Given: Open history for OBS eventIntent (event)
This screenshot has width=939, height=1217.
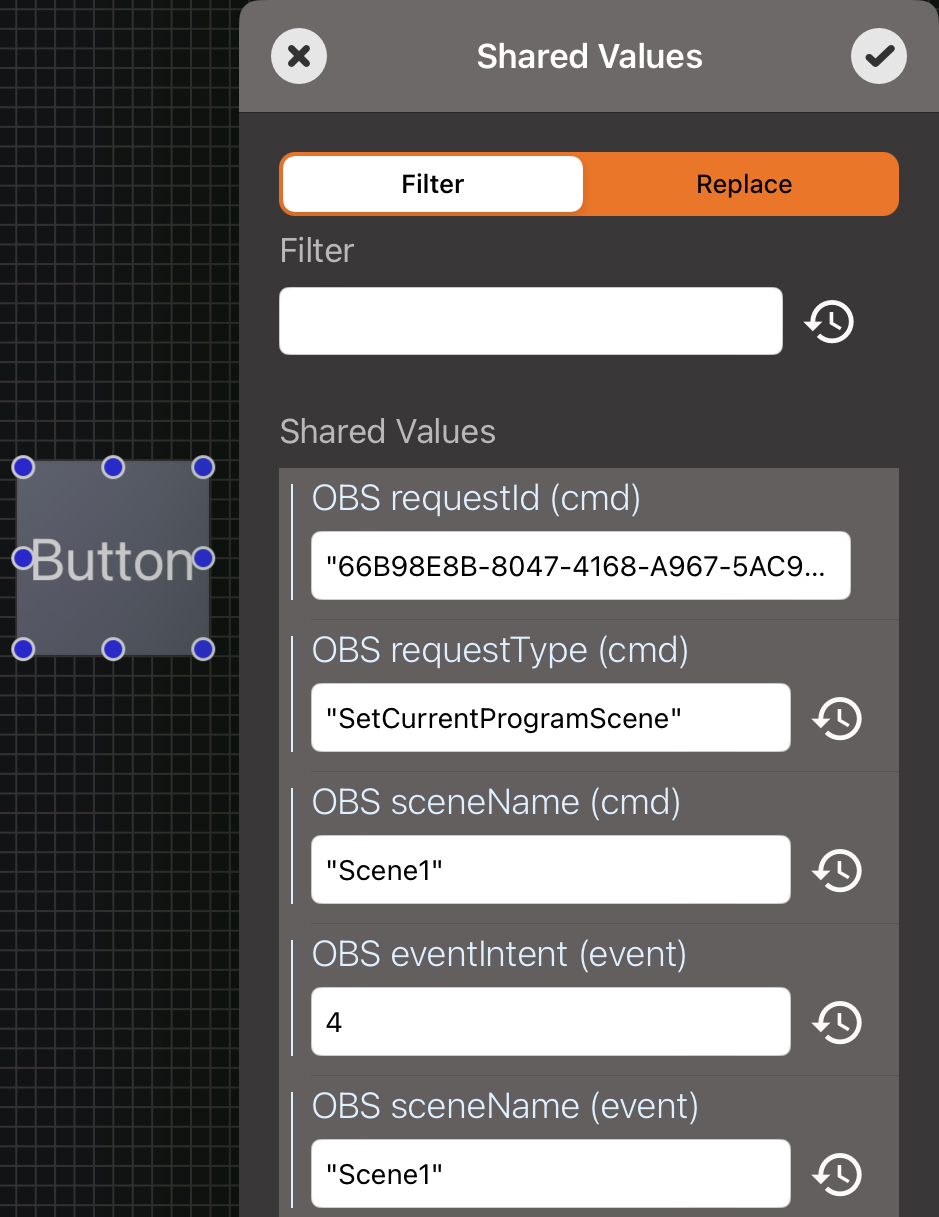Looking at the screenshot, I should (x=837, y=1022).
